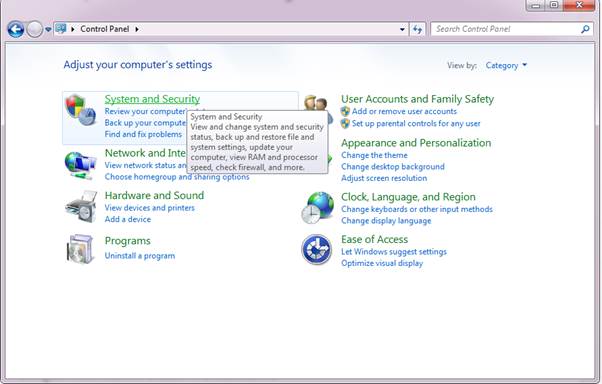Click Uninstall a program link
The height and width of the screenshot is (384, 602).
point(140,256)
